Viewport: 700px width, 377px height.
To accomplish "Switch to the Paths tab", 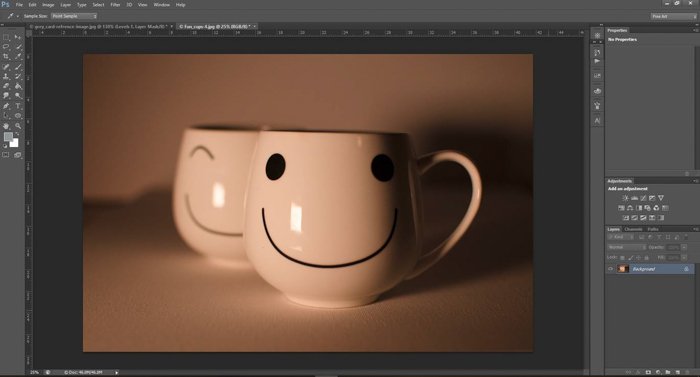I will pyautogui.click(x=653, y=229).
